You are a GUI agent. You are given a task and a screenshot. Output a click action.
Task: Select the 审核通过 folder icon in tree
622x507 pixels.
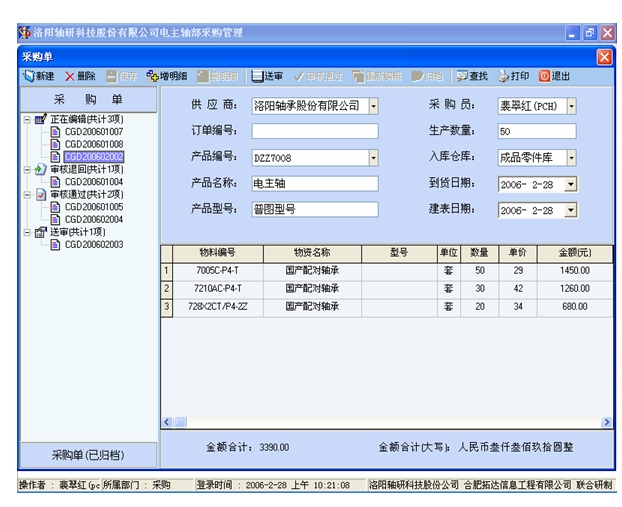(x=40, y=194)
